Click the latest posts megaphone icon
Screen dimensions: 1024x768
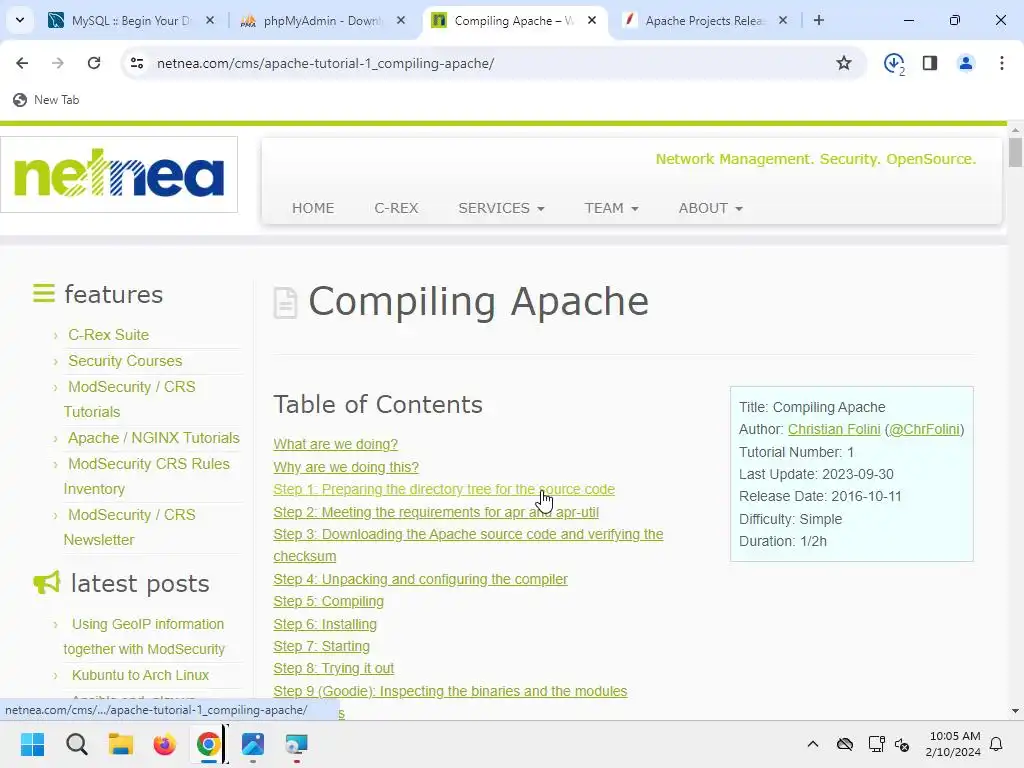[47, 582]
